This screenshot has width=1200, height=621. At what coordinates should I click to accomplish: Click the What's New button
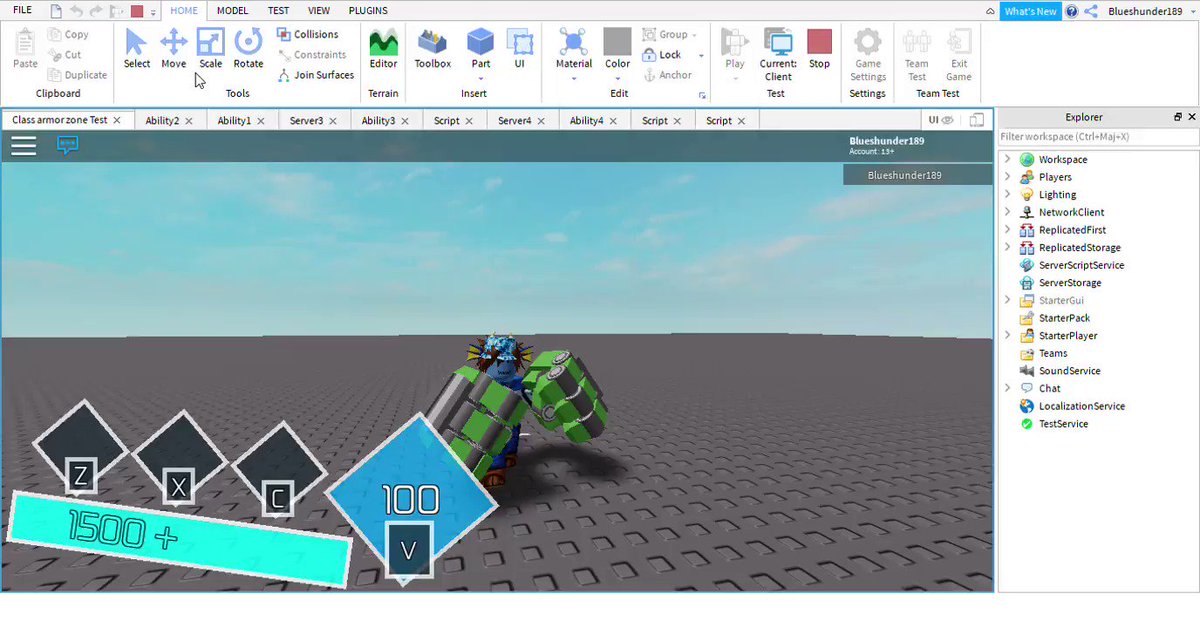click(x=1030, y=11)
